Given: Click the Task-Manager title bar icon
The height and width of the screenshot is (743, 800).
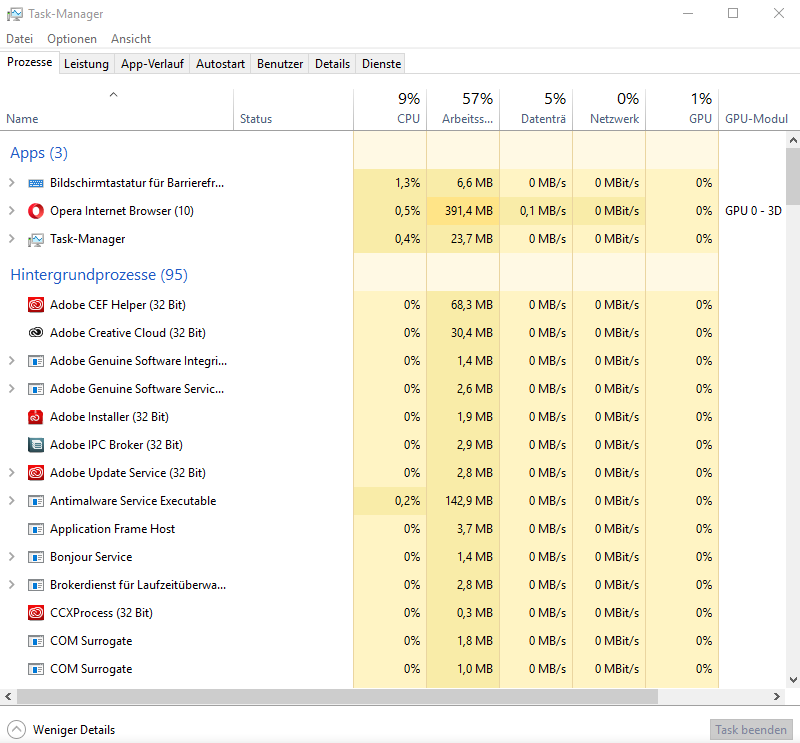Looking at the screenshot, I should coord(14,14).
